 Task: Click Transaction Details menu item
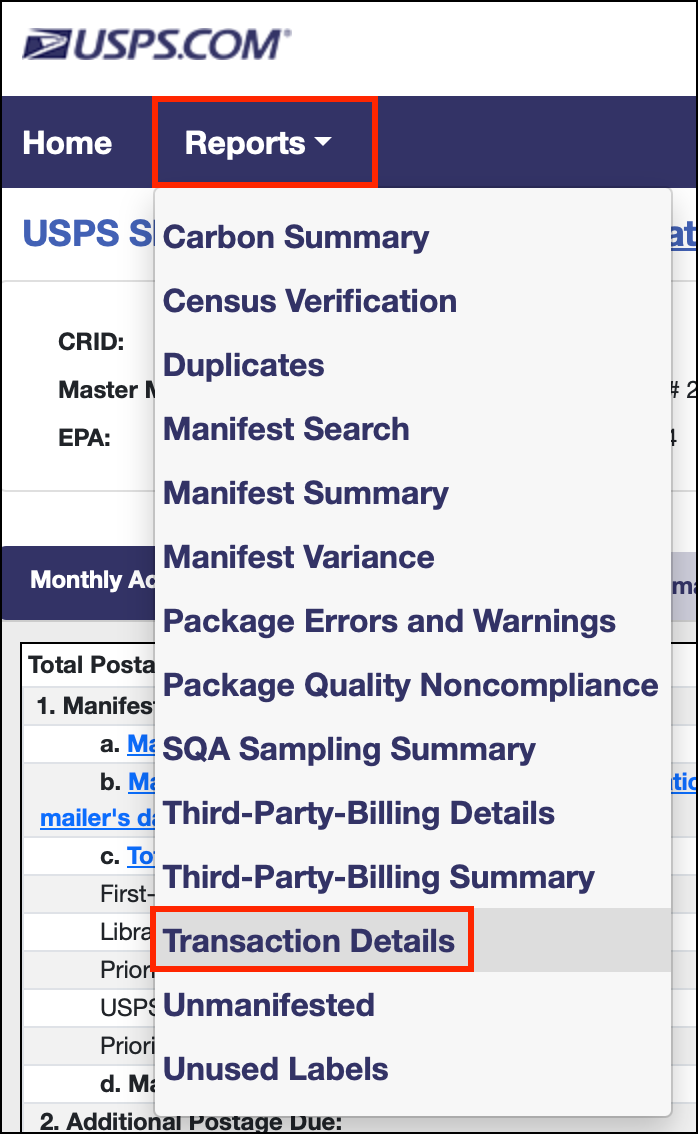[x=309, y=941]
